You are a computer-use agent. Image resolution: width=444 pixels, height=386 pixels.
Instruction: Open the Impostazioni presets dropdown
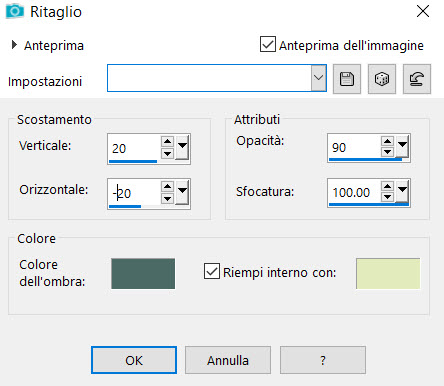tap(318, 78)
